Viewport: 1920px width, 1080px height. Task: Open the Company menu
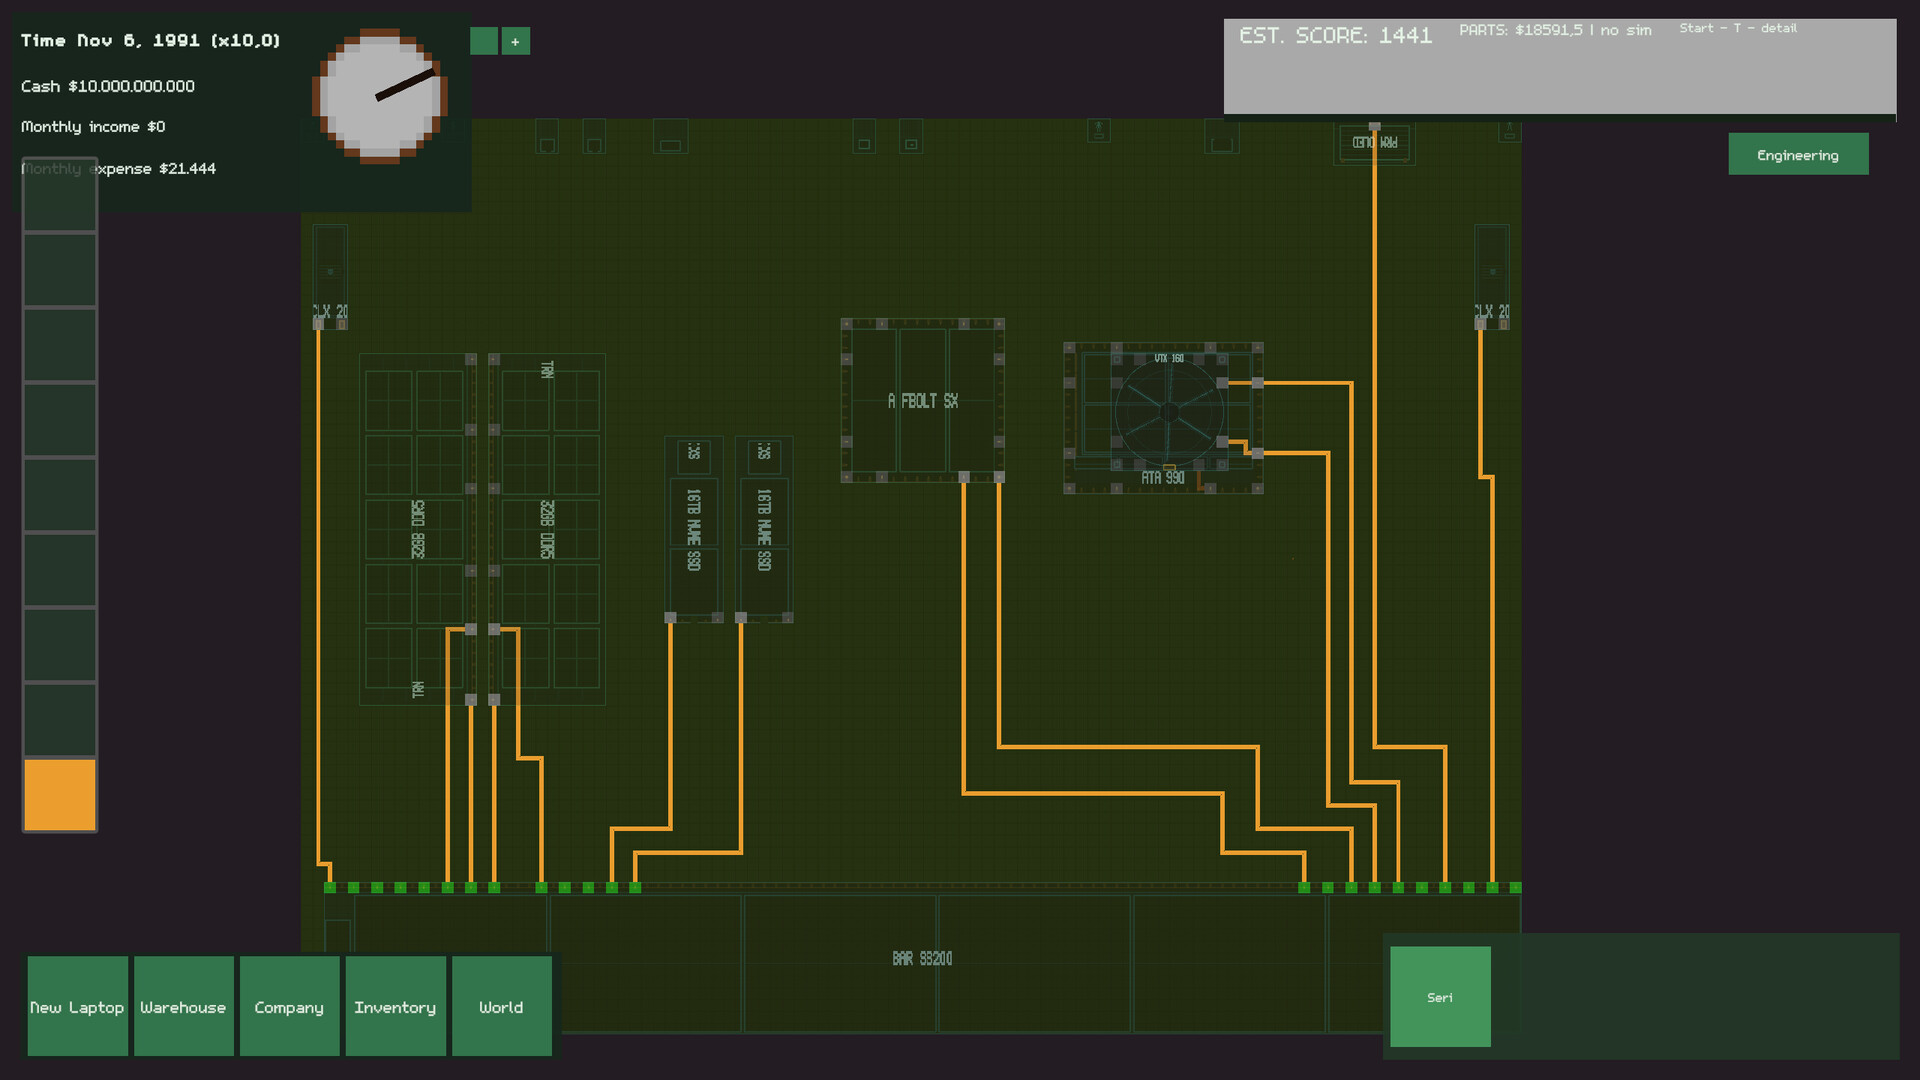click(x=289, y=1006)
